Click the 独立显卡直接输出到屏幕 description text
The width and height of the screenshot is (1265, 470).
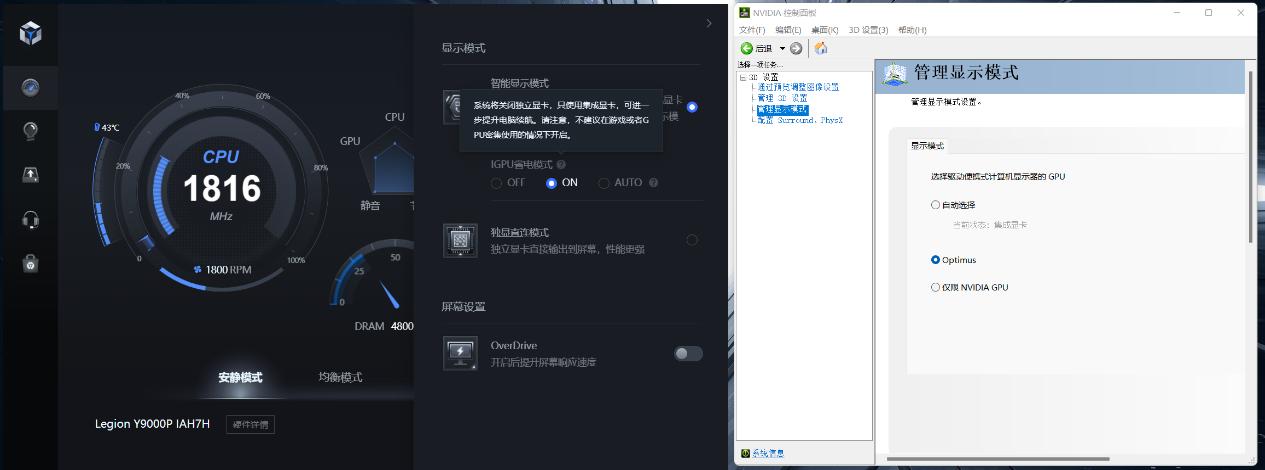click(x=568, y=249)
